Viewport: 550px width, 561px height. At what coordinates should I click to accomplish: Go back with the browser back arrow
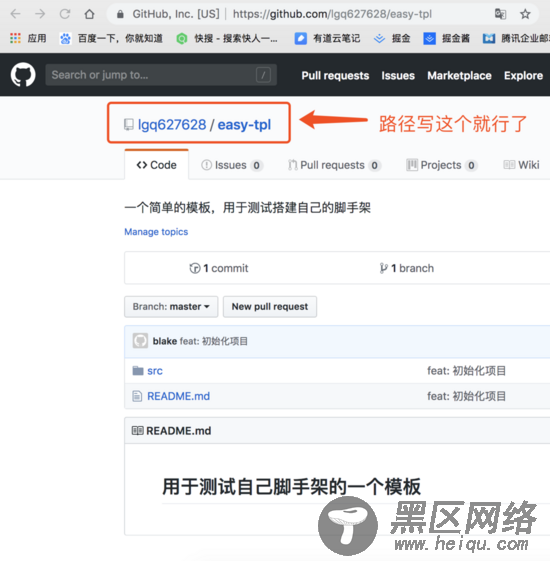click(15, 14)
